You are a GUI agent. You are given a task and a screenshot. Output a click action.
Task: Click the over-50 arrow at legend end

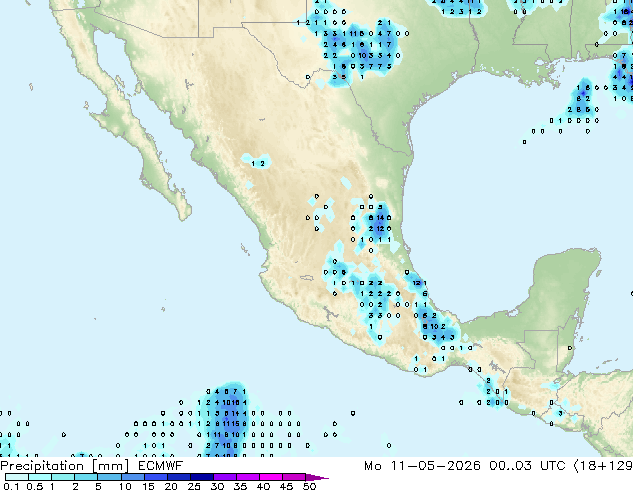click(x=317, y=478)
